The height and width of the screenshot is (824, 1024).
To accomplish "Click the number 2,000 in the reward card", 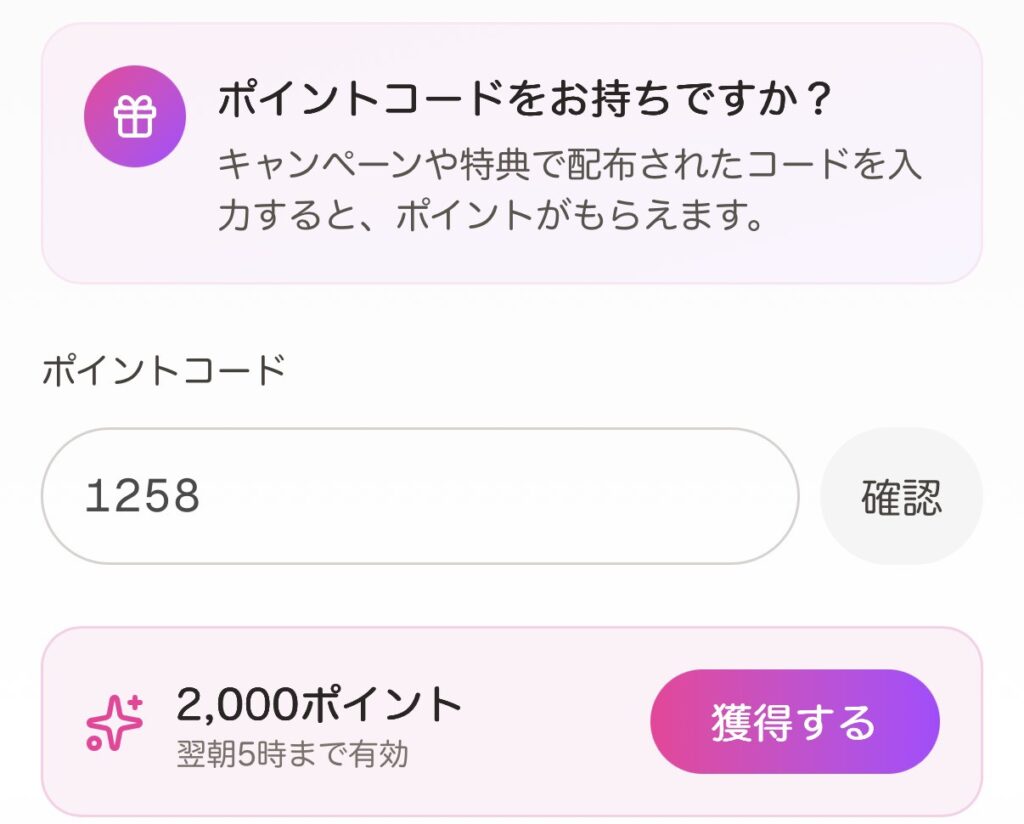I will (x=236, y=705).
